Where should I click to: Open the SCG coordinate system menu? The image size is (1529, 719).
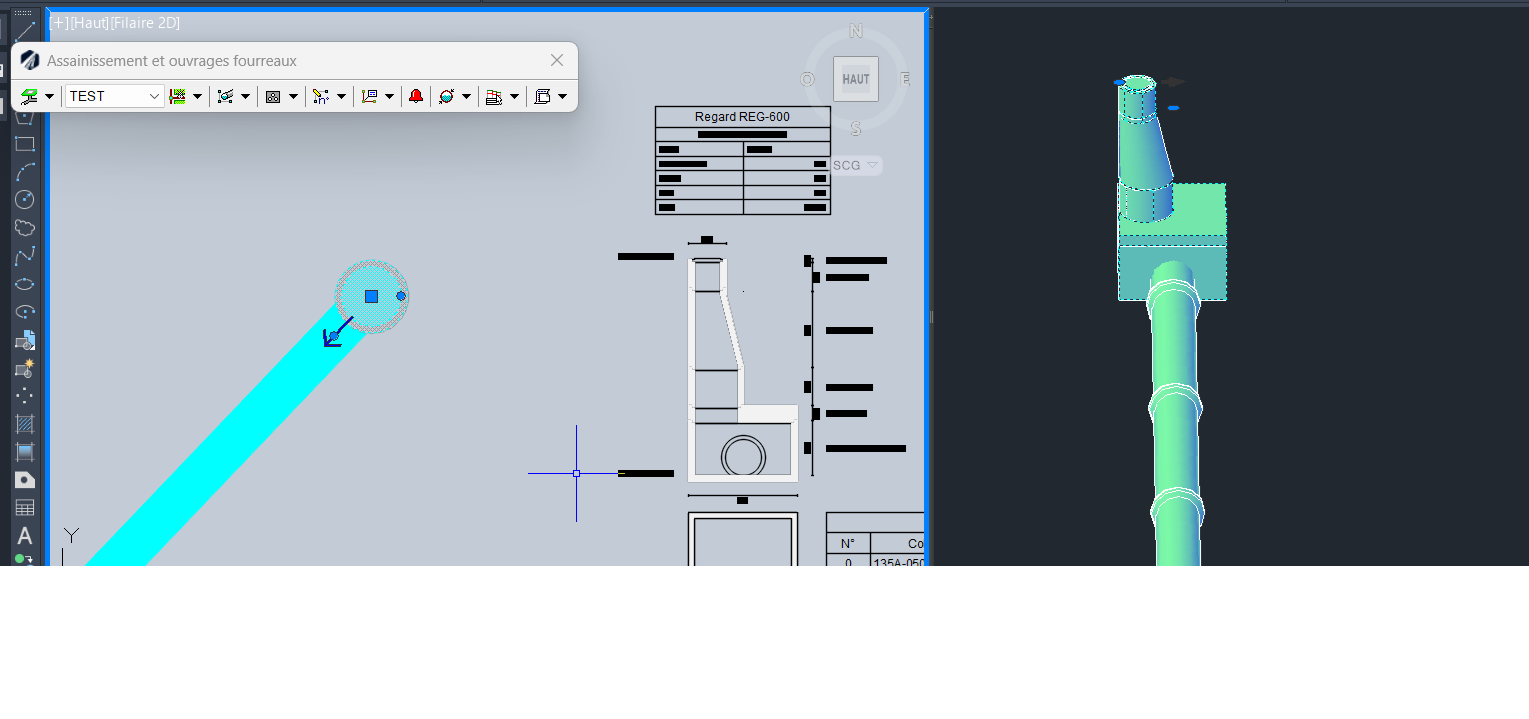(855, 165)
